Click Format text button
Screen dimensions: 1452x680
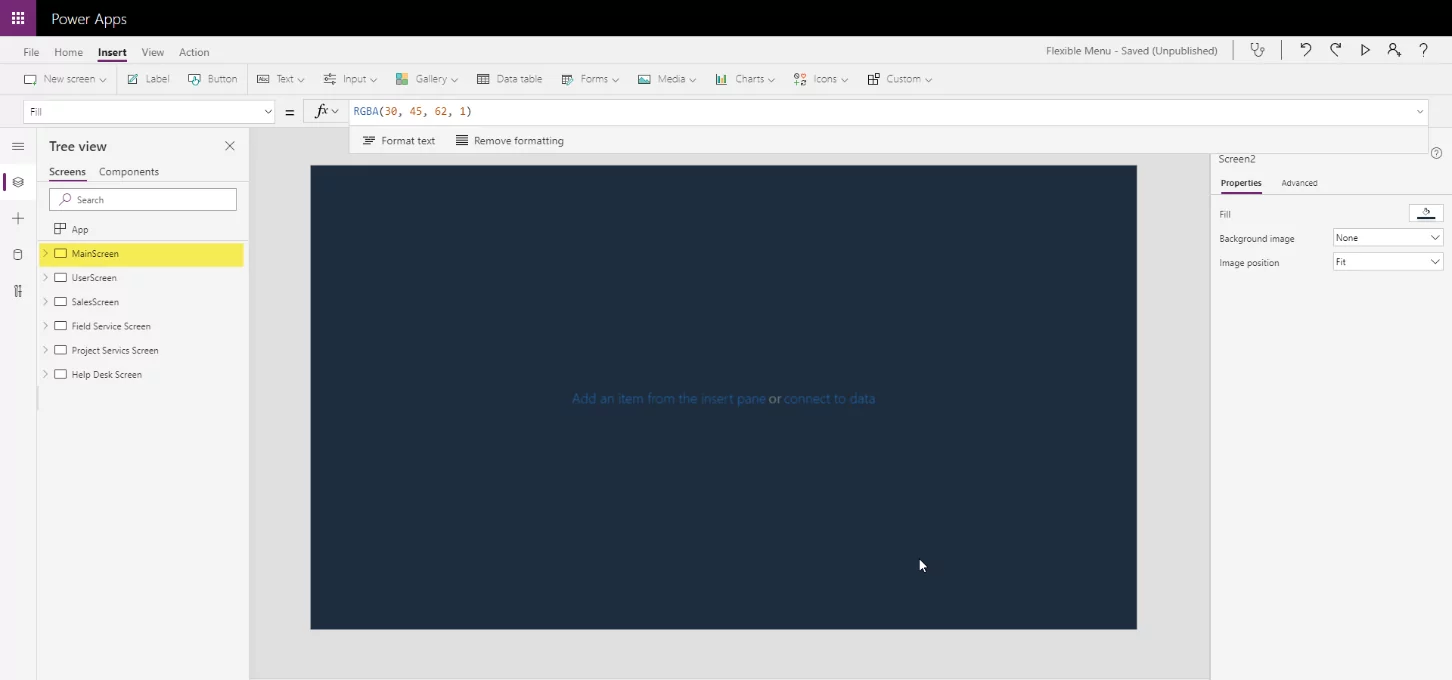pos(398,141)
